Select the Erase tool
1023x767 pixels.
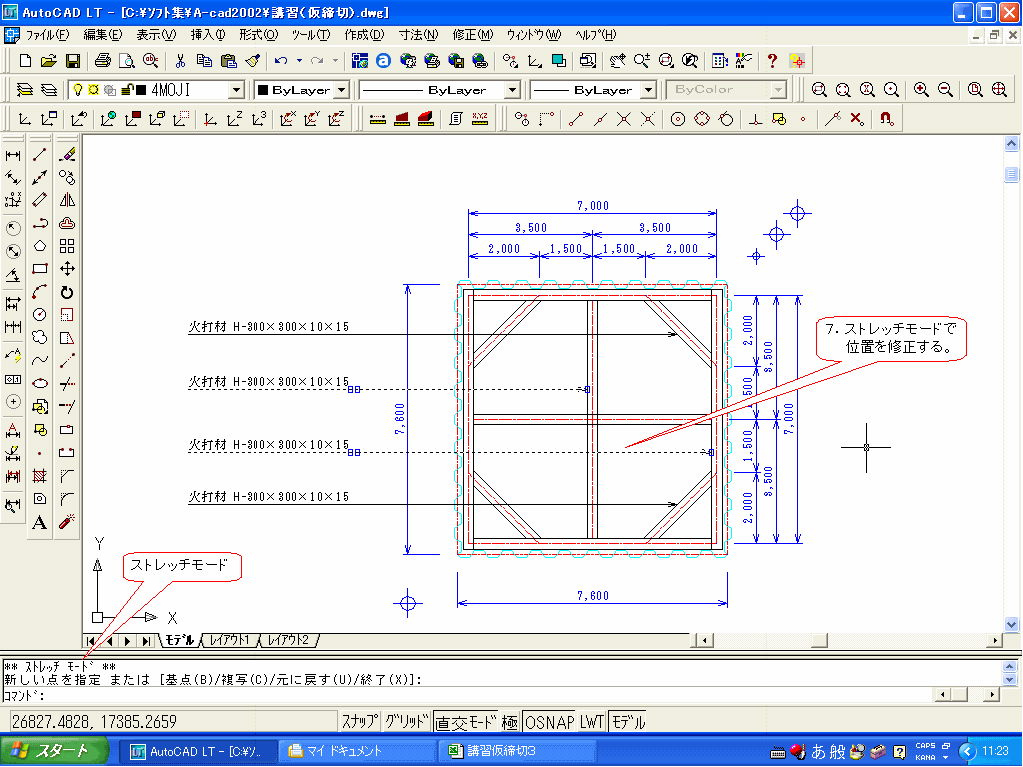click(67, 155)
